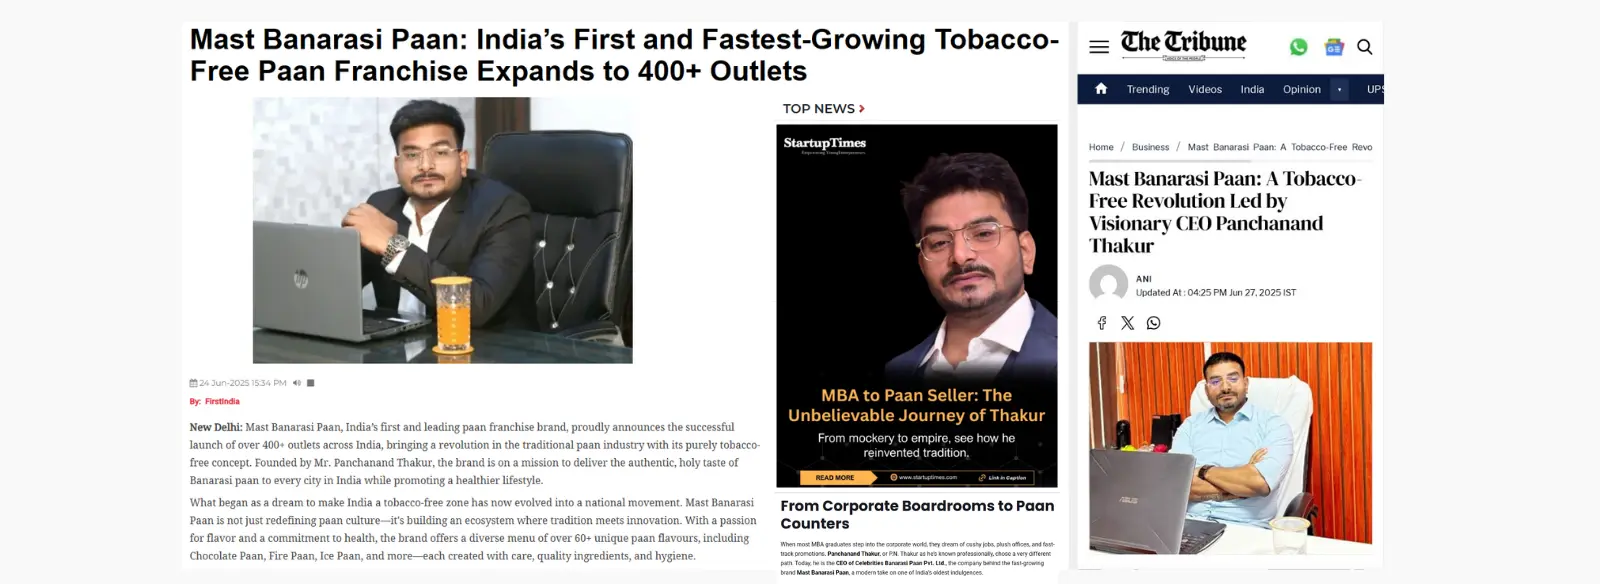
Task: Open the Google News icon
Action: 1334,47
